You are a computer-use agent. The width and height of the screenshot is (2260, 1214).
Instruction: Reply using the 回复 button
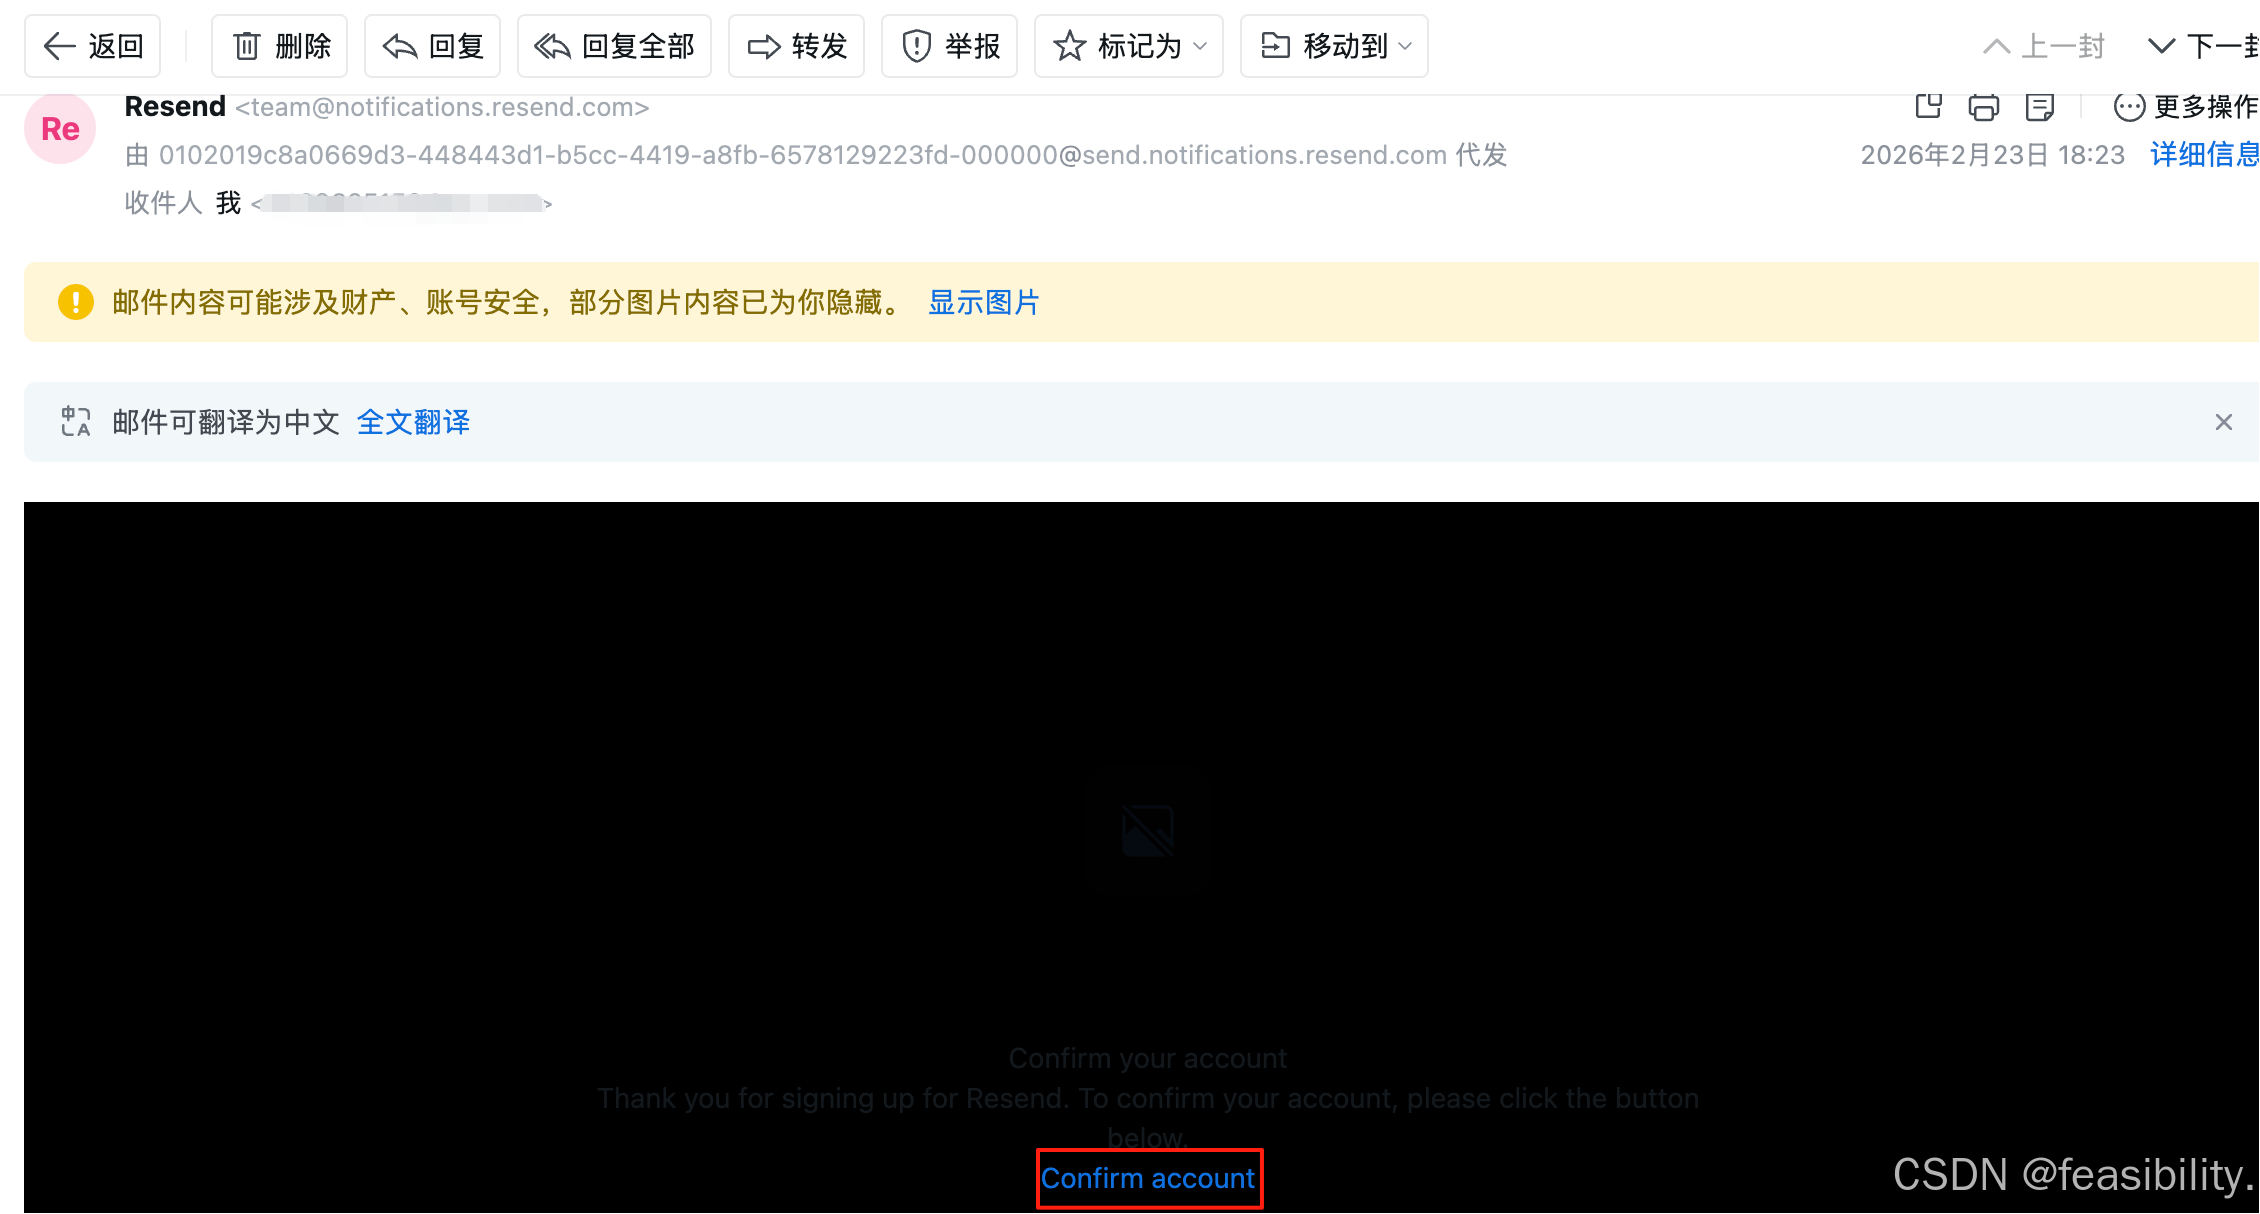432,46
